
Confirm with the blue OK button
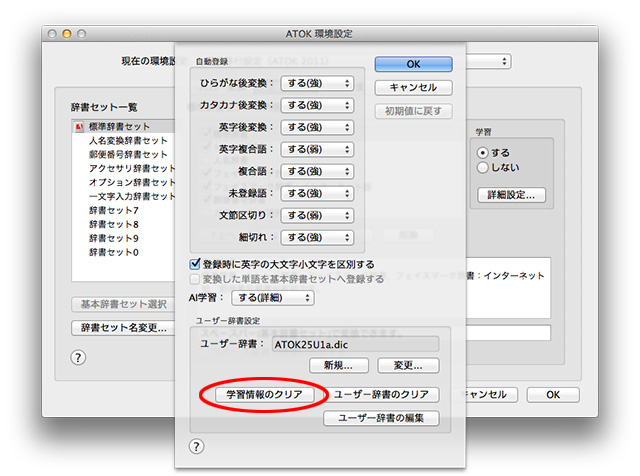(x=406, y=64)
